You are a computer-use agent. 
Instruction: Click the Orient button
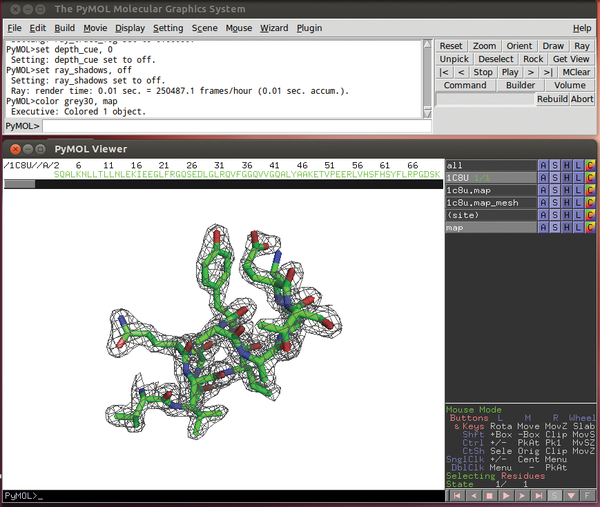[x=519, y=46]
